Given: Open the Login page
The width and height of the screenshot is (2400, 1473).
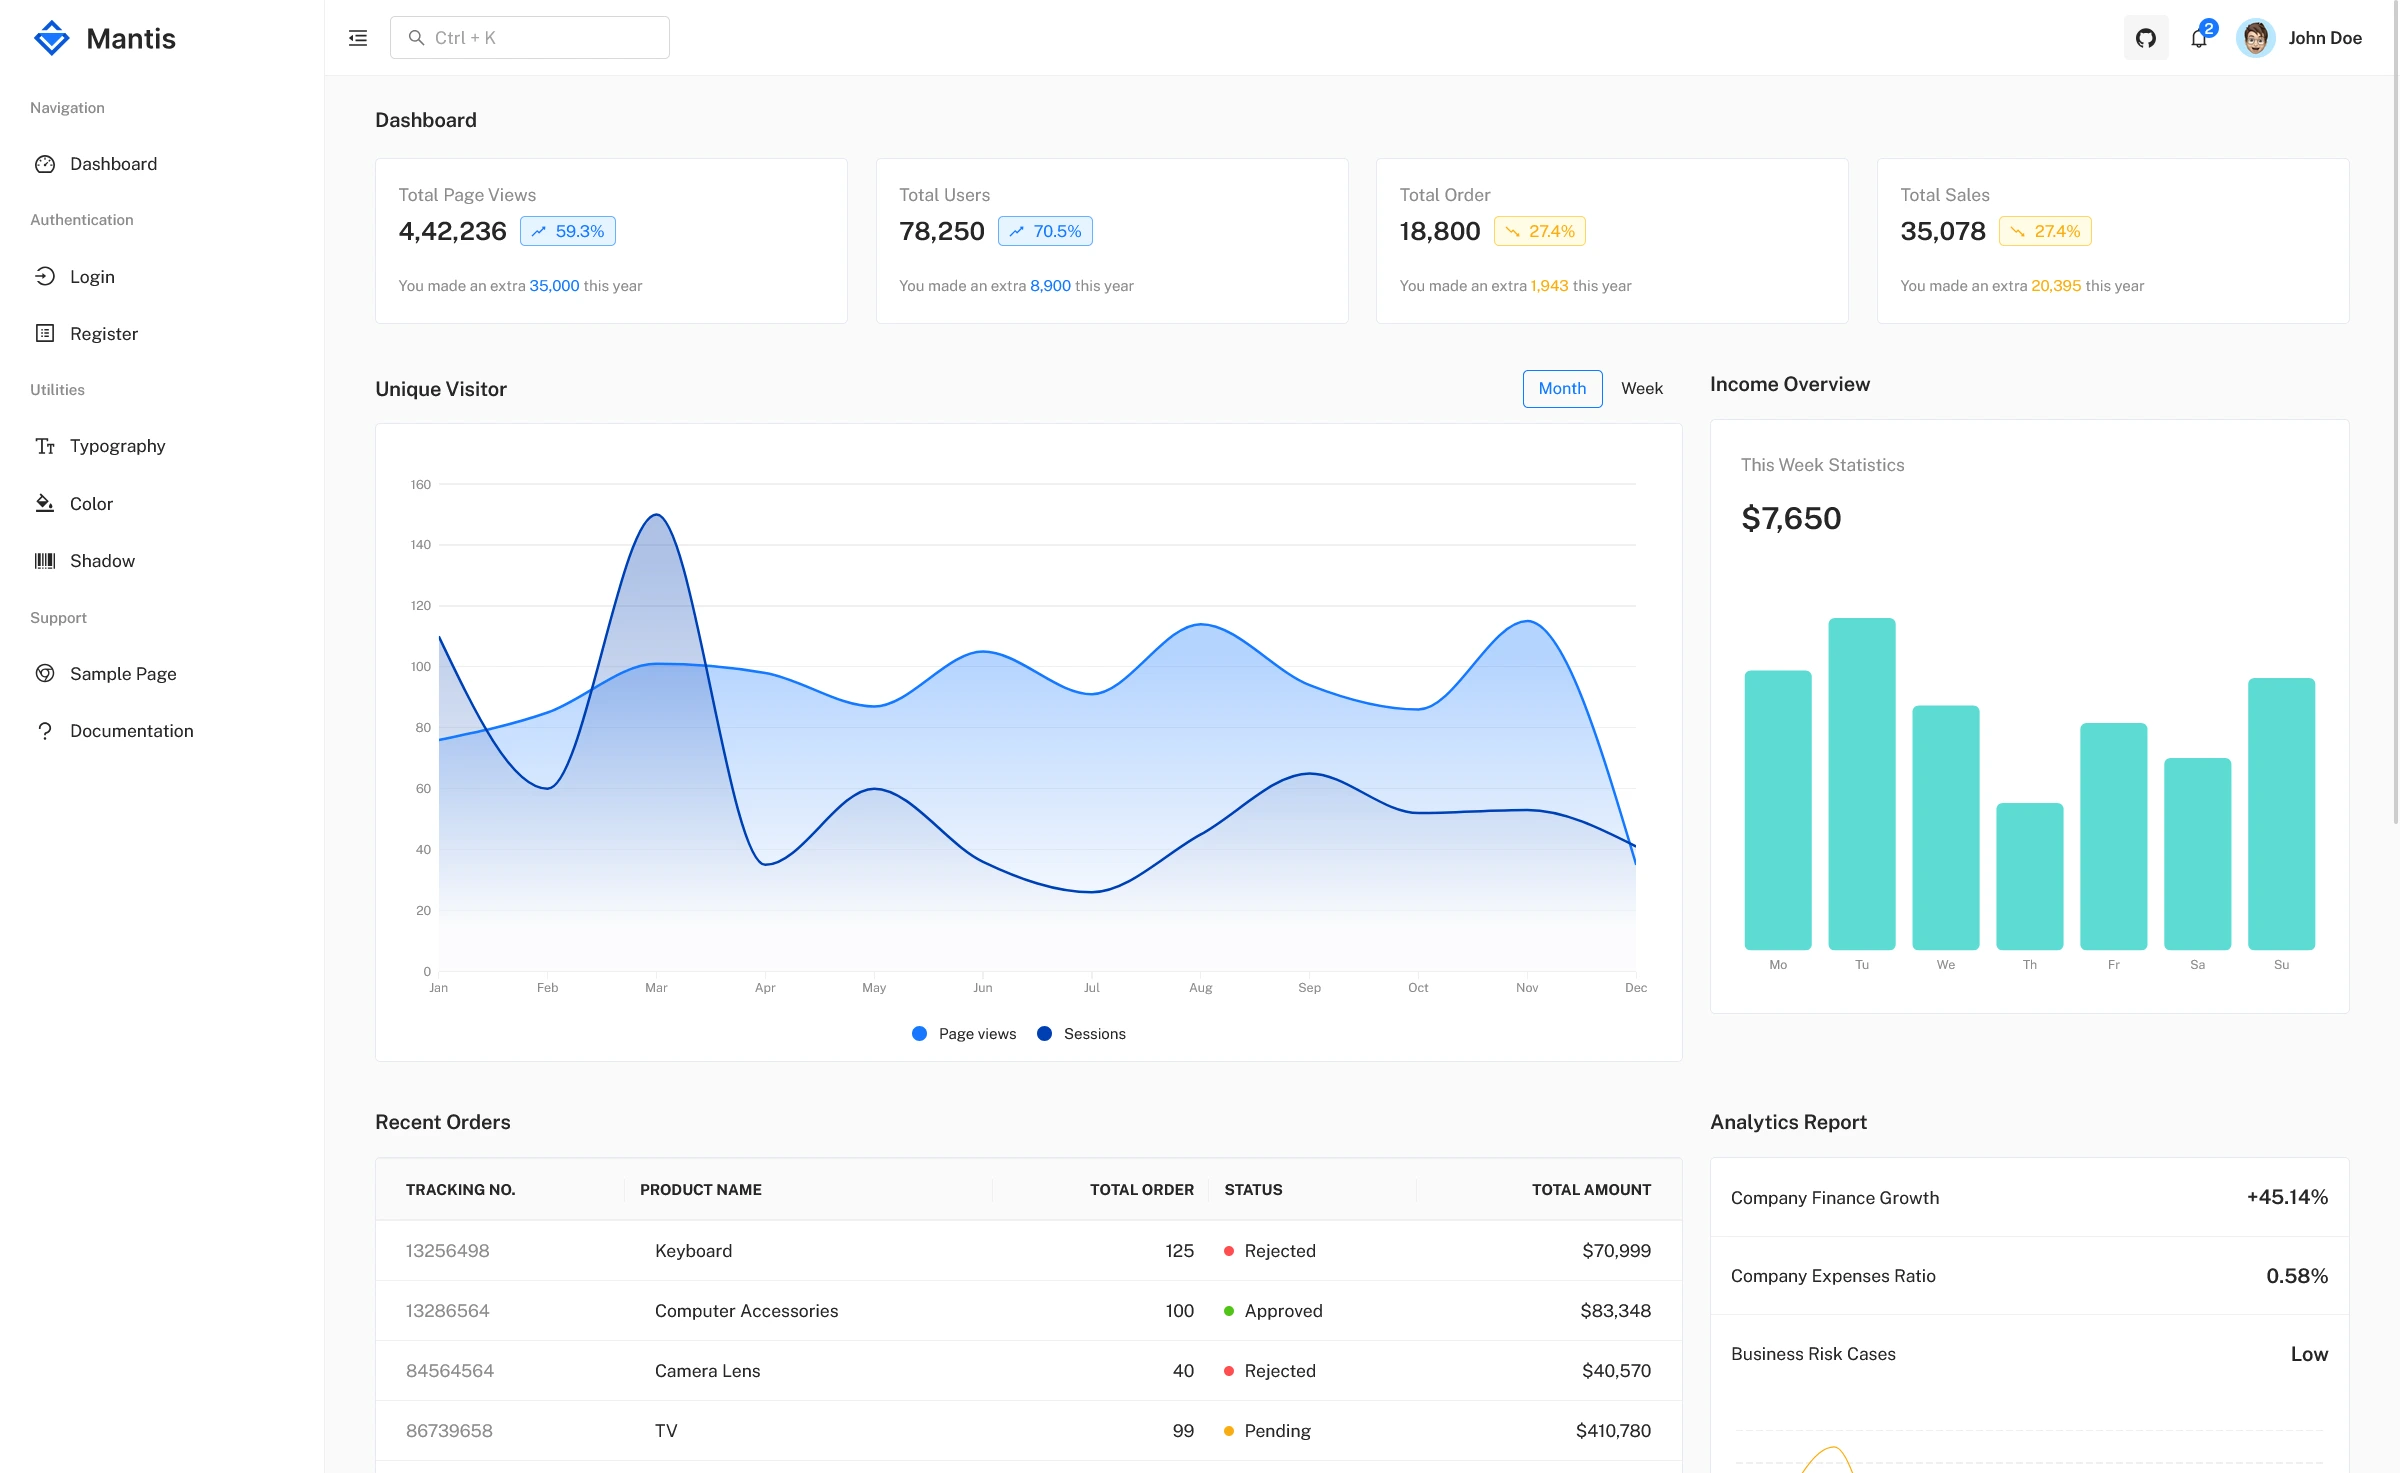Looking at the screenshot, I should click(92, 276).
